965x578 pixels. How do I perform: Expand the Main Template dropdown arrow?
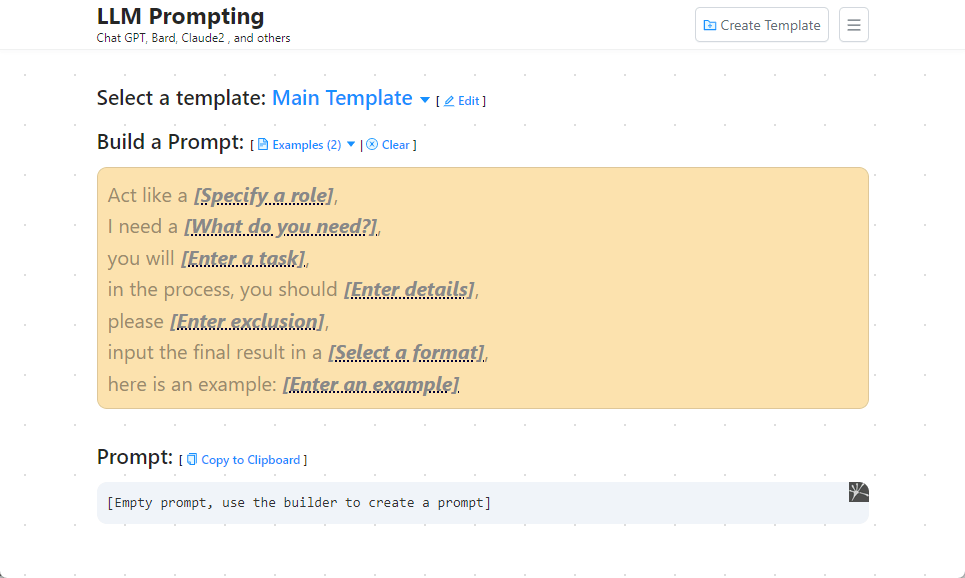(425, 100)
